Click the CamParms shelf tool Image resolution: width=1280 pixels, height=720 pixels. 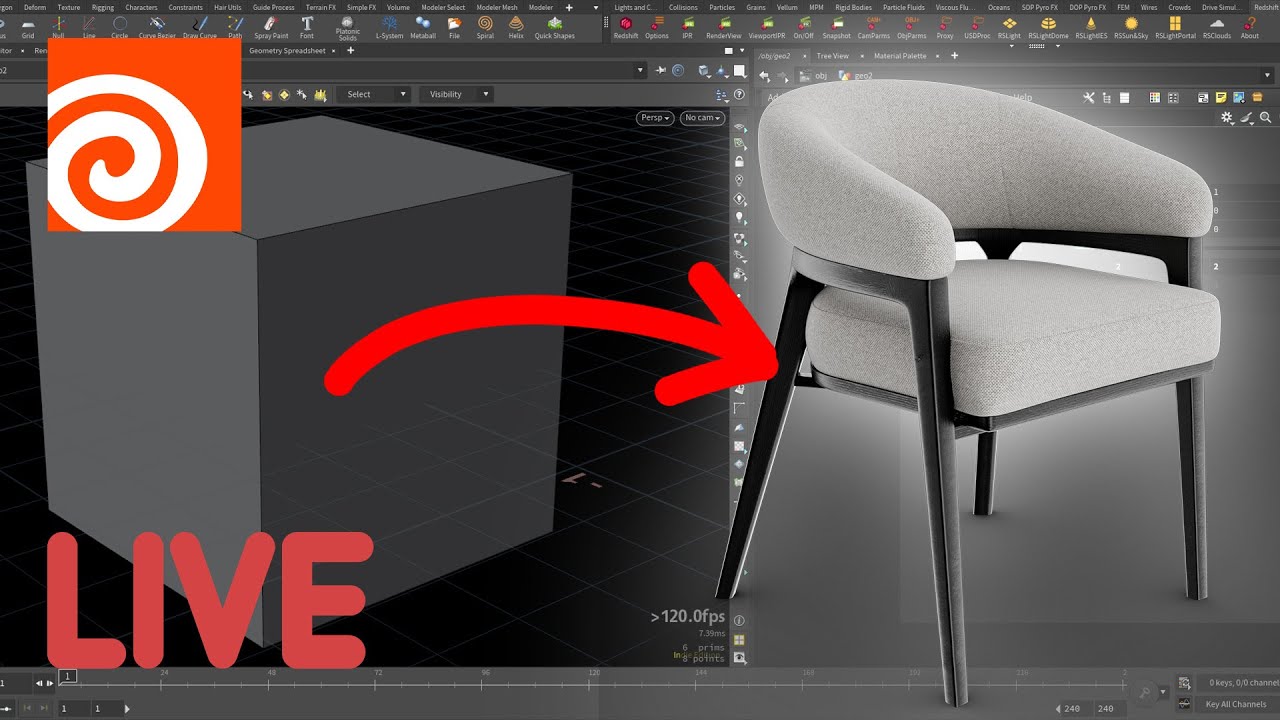tap(874, 27)
